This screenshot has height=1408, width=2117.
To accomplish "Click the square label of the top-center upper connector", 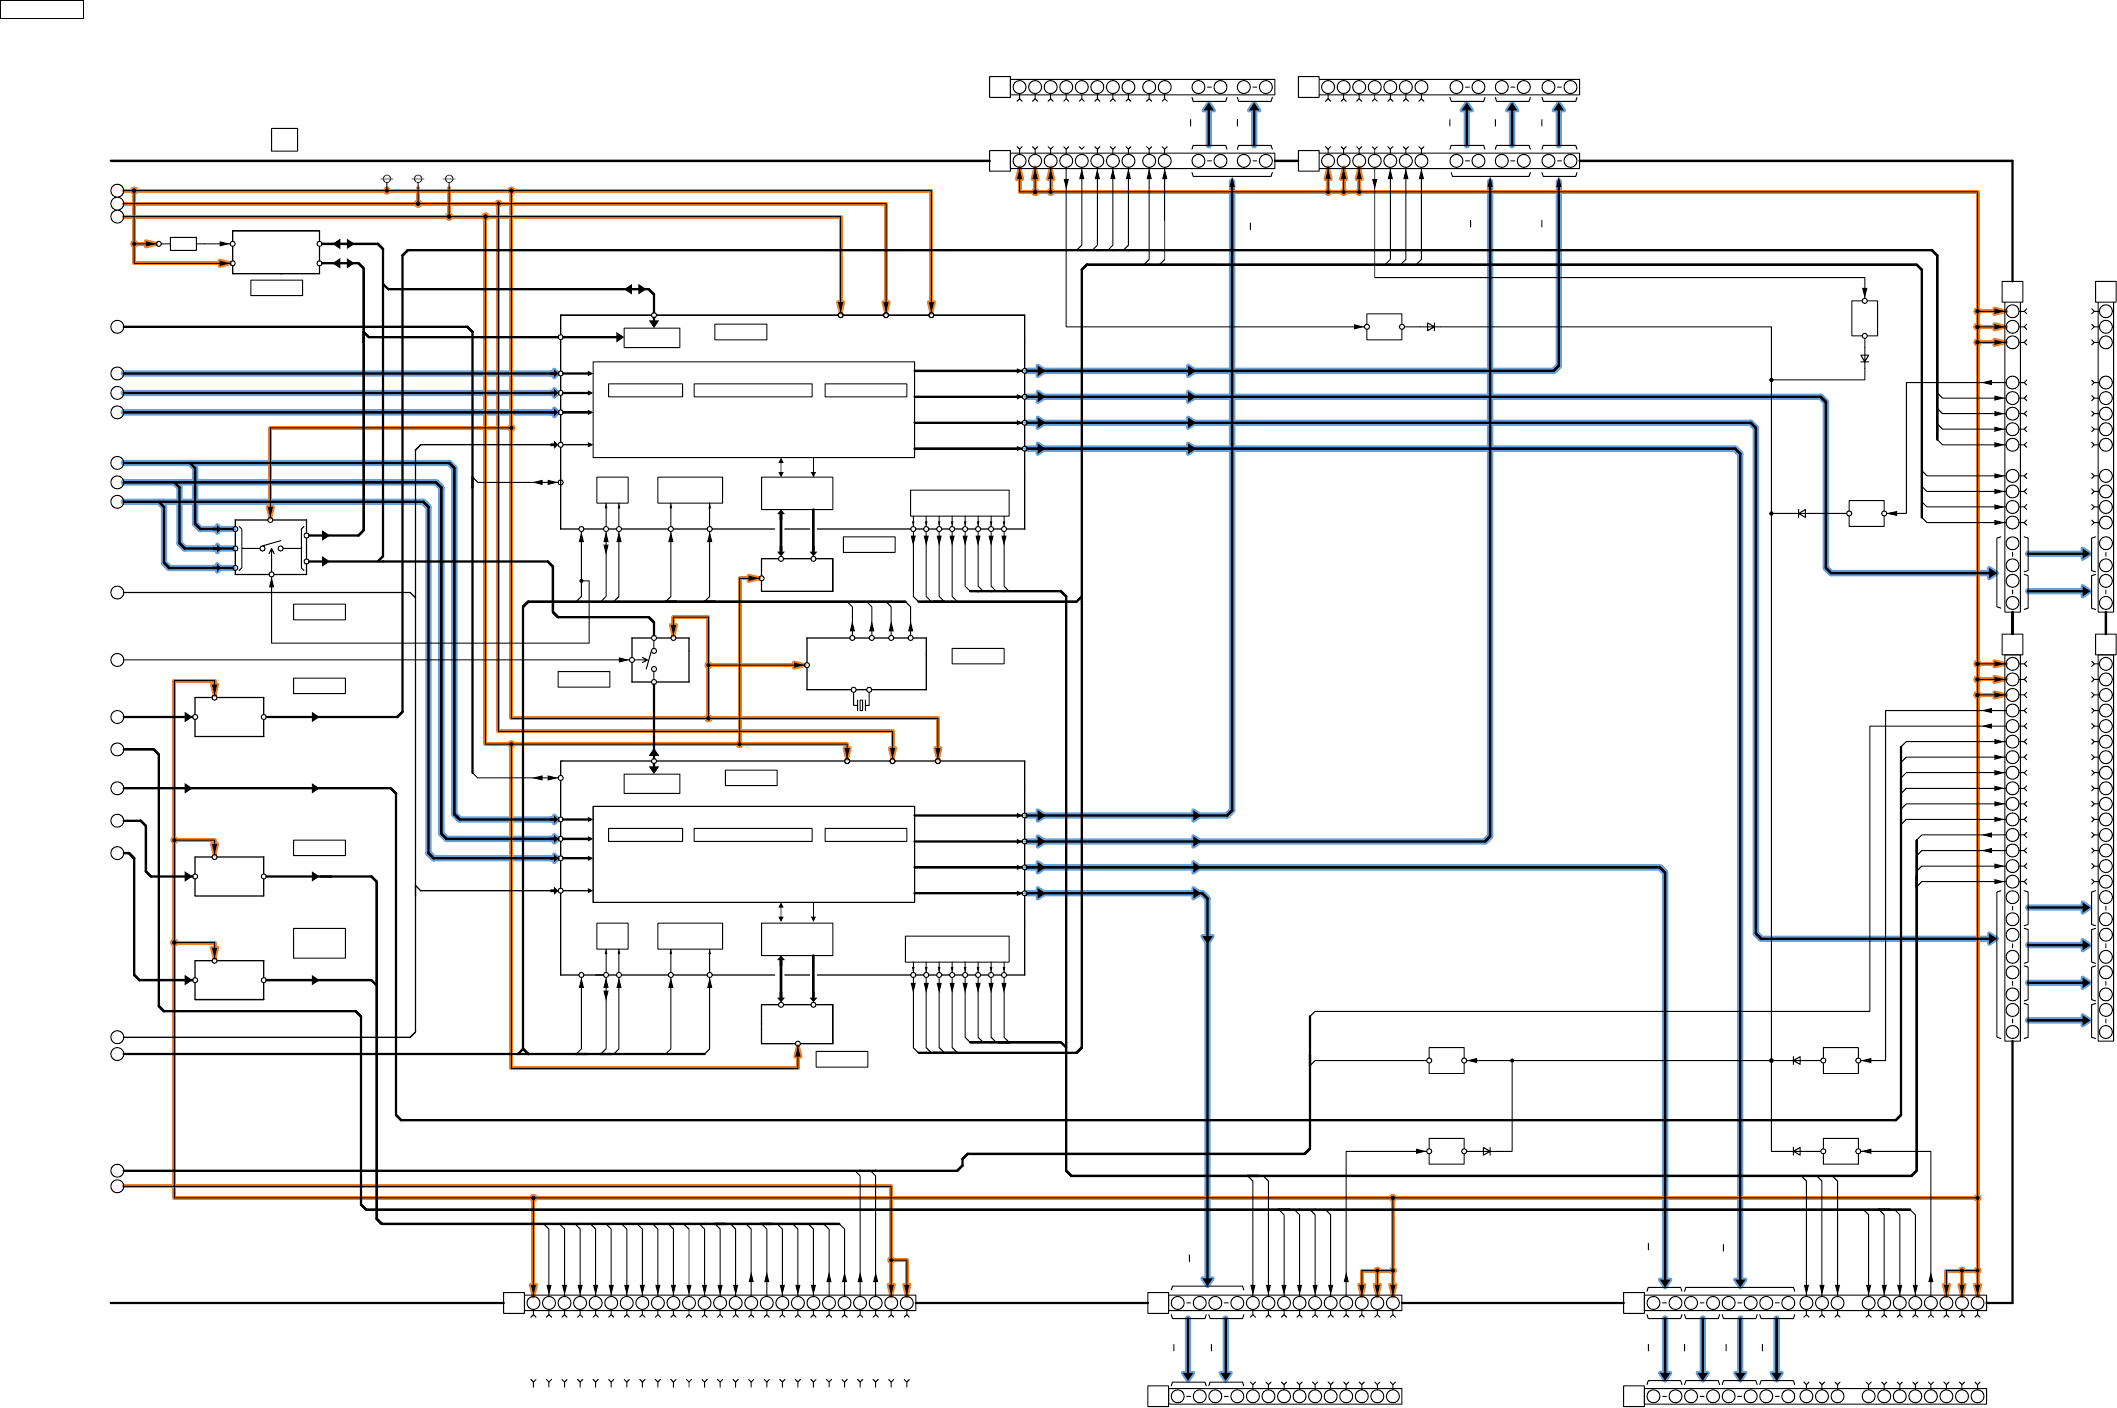I will 999,87.
